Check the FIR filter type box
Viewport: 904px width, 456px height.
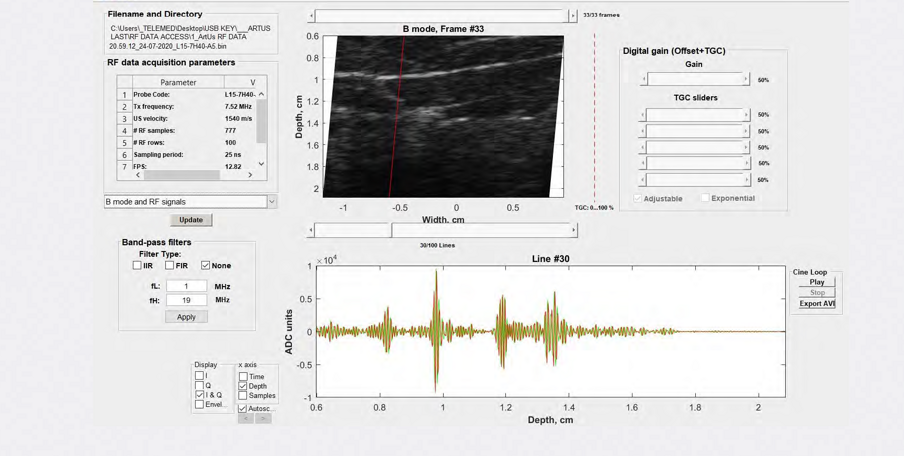[170, 266]
